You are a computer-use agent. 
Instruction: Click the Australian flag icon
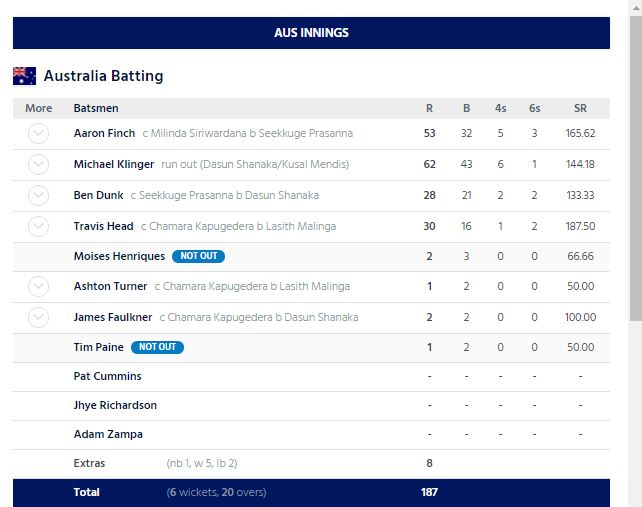pyautogui.click(x=25, y=76)
